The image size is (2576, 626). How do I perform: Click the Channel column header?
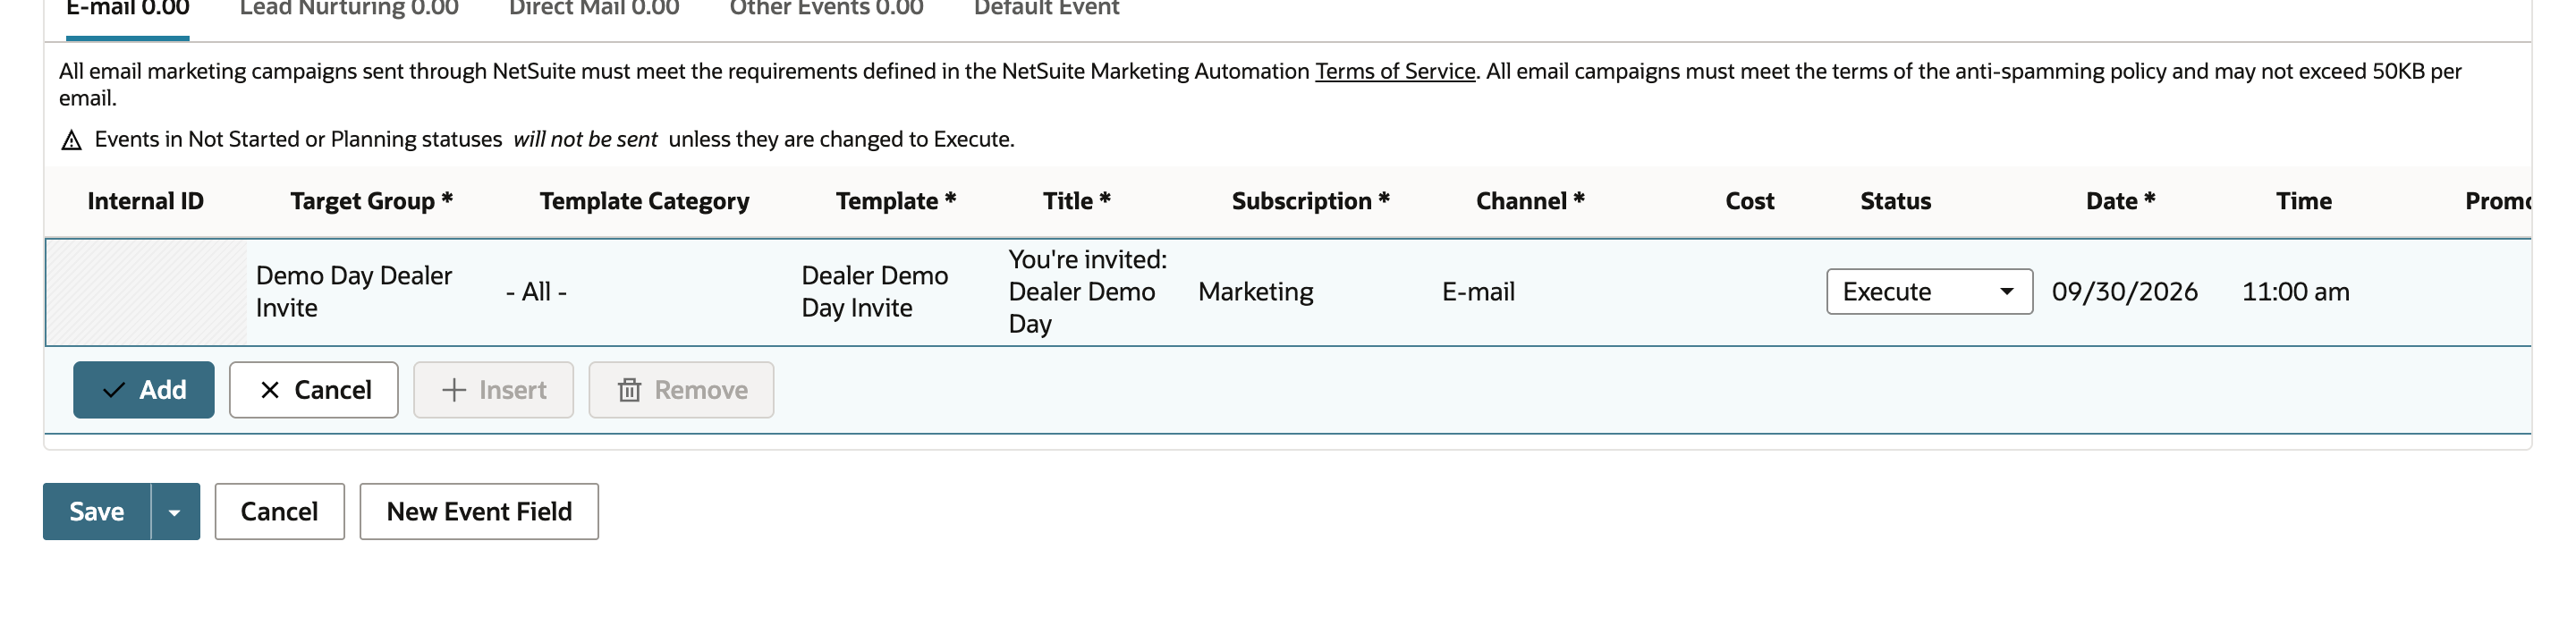click(1530, 201)
